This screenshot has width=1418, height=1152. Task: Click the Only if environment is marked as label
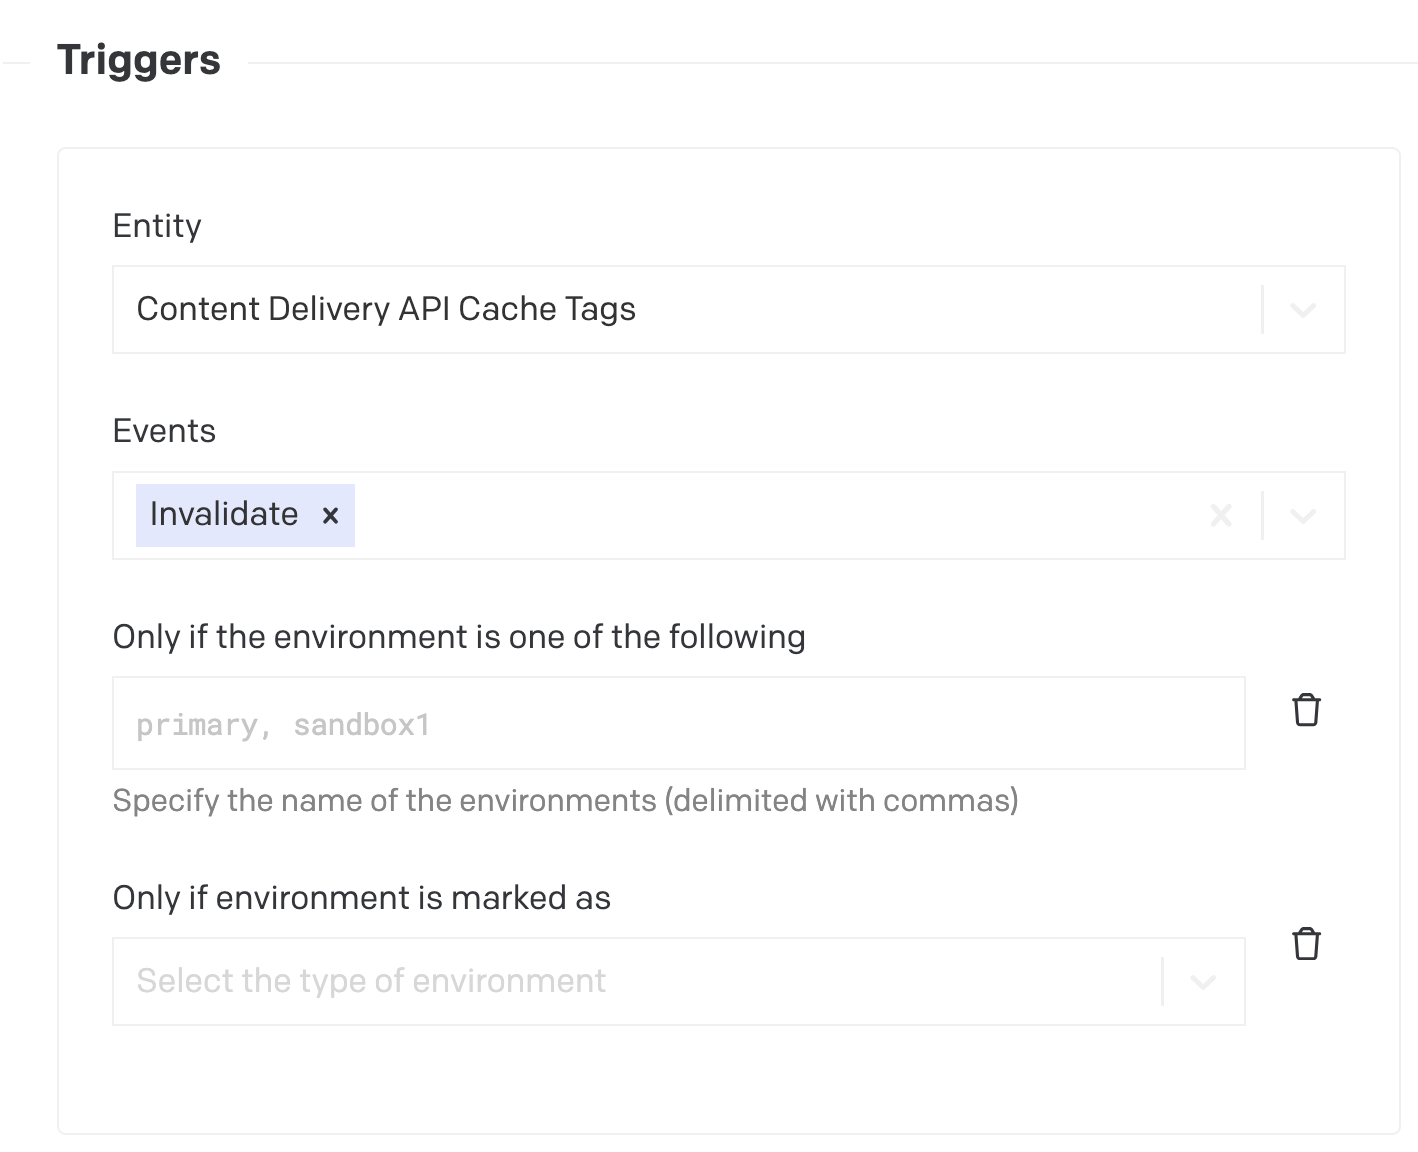[x=362, y=898]
